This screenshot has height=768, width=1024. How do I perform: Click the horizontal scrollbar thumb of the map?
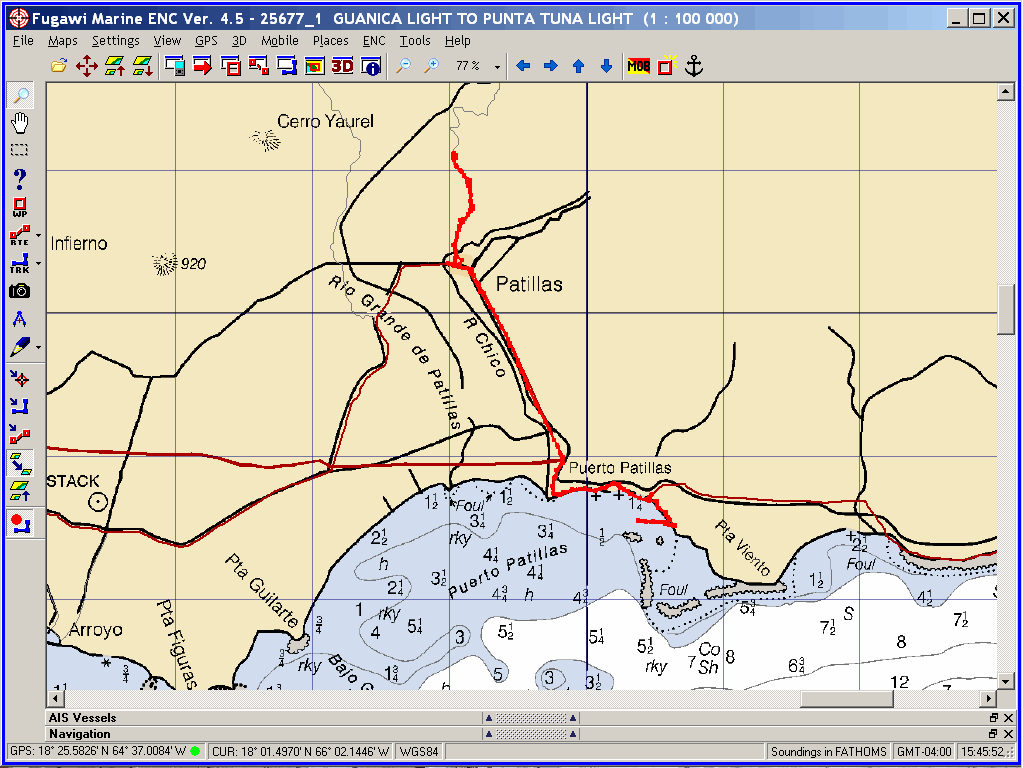tap(846, 698)
